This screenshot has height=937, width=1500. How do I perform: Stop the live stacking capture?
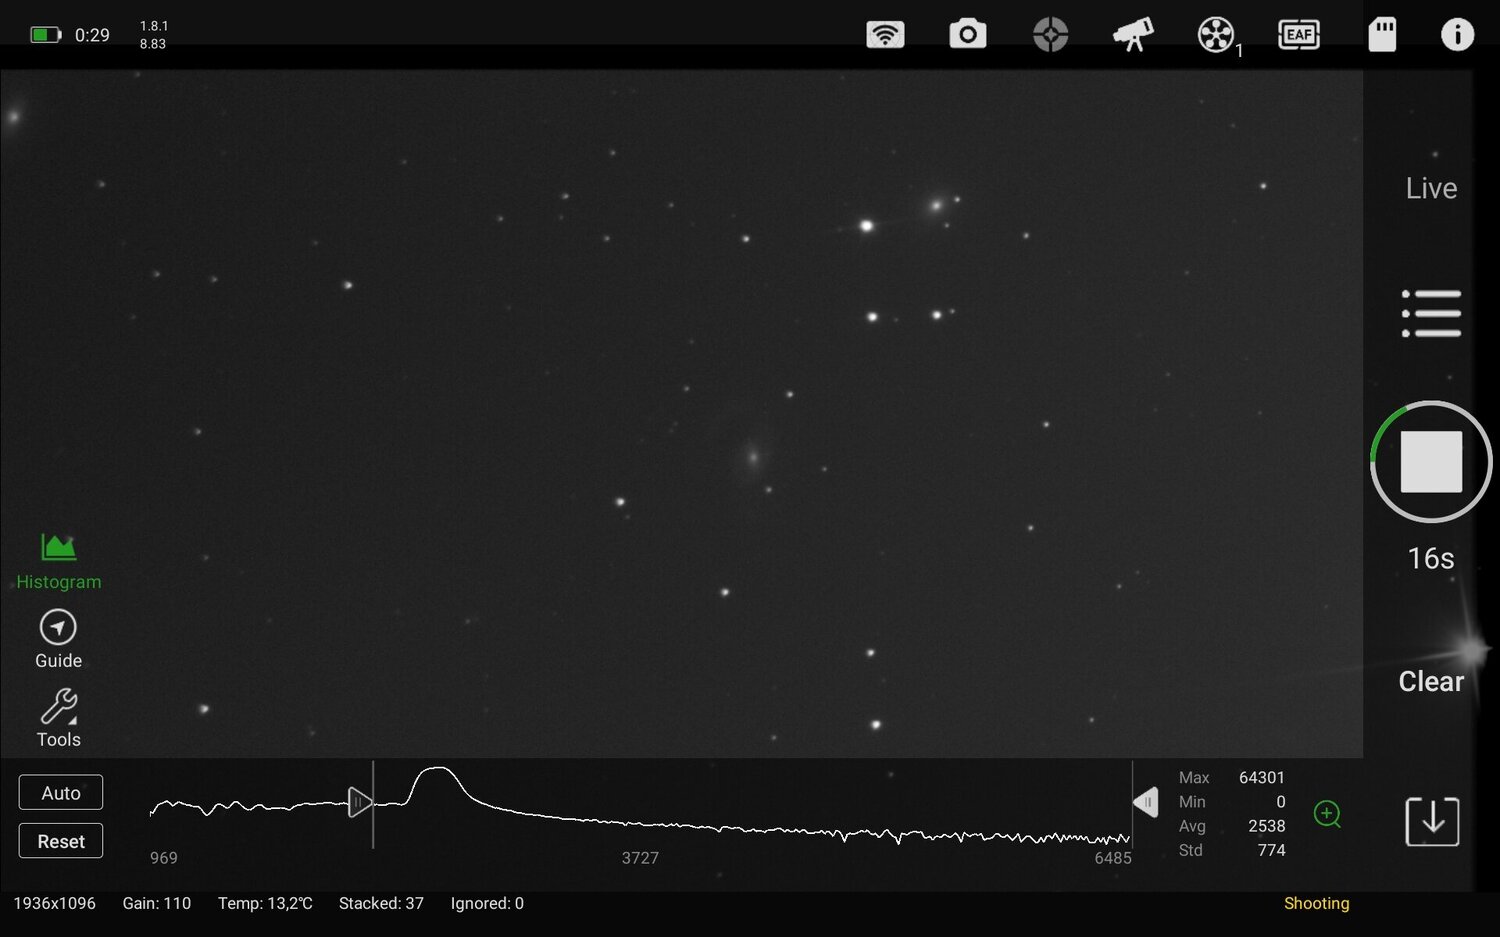1431,461
